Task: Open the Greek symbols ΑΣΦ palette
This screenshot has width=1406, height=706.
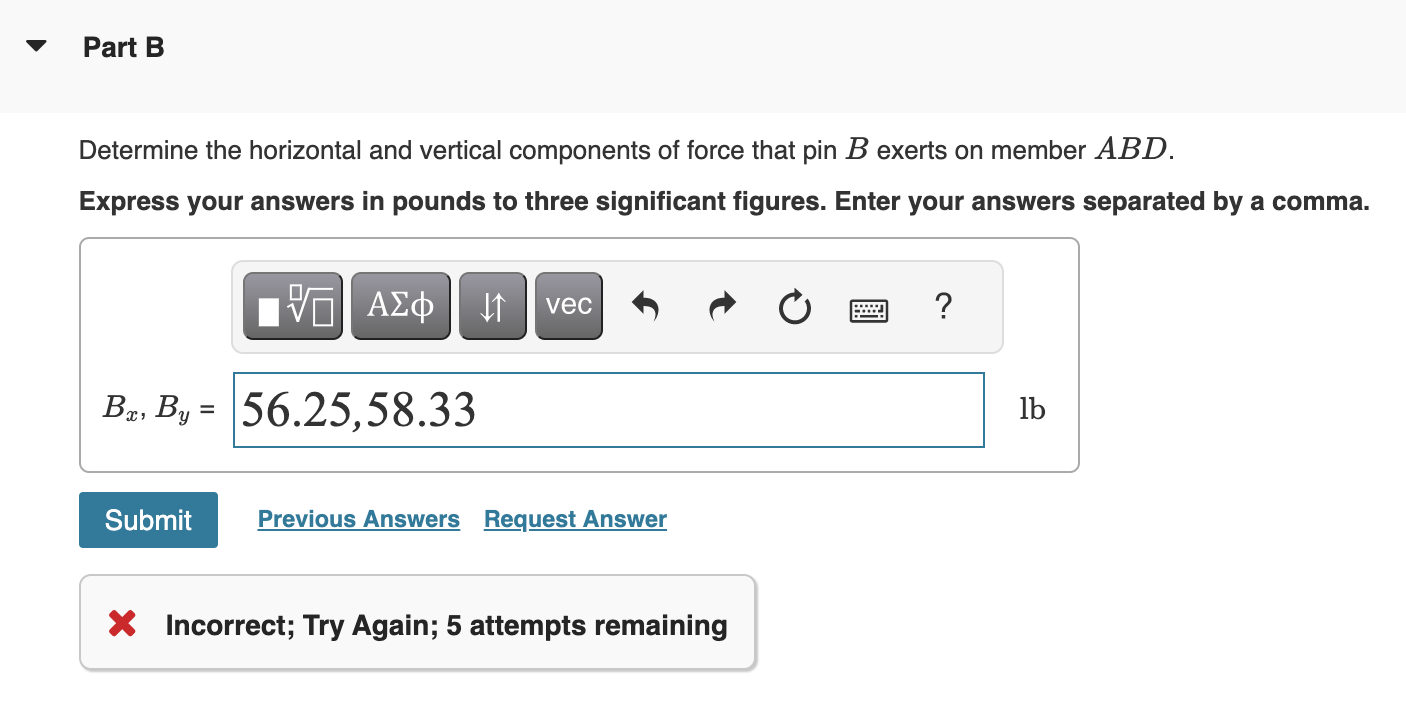Action: coord(401,306)
